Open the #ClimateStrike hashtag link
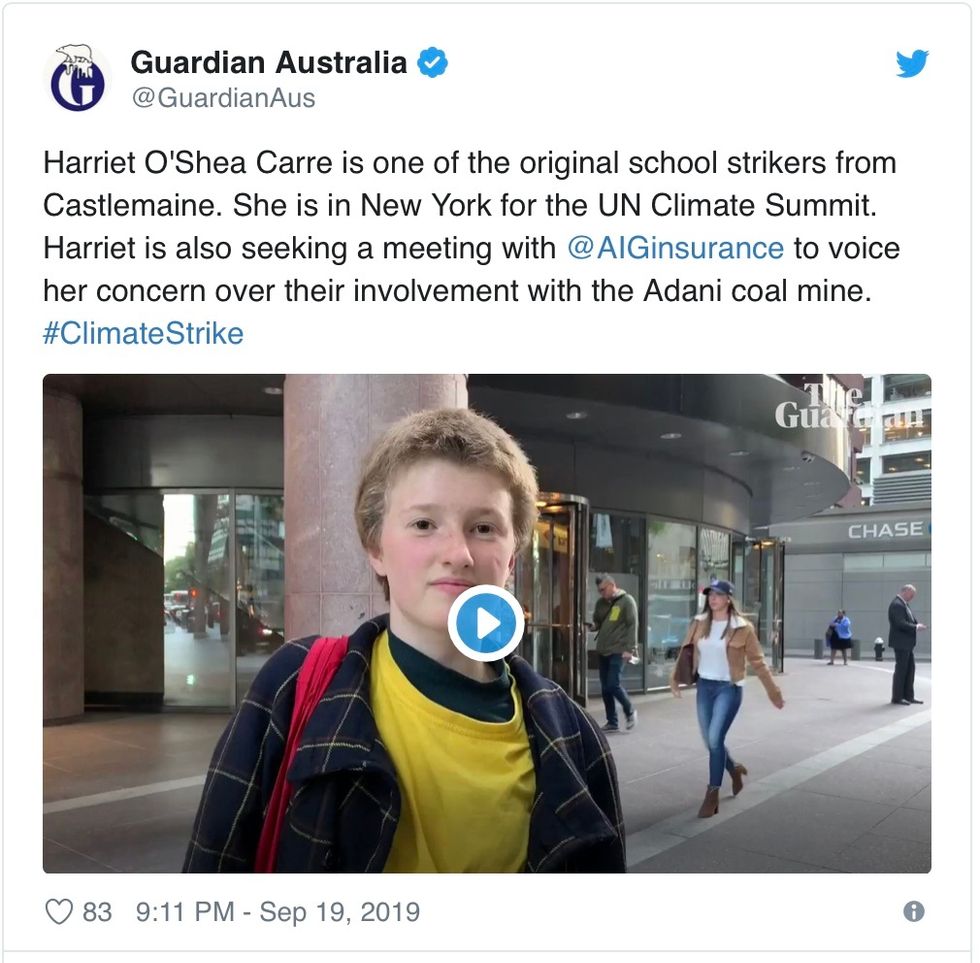The image size is (980, 963). pyautogui.click(x=143, y=333)
